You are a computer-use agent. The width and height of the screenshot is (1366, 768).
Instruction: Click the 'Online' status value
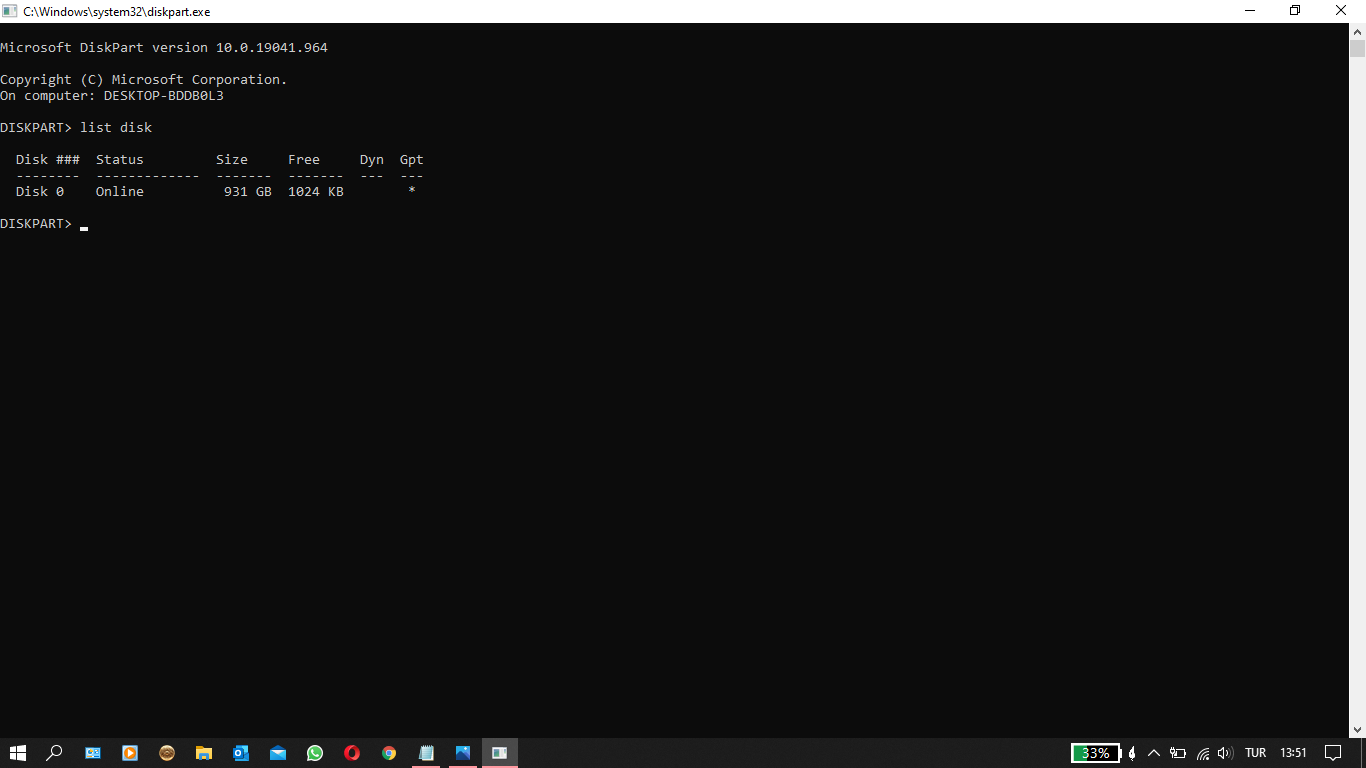click(120, 192)
